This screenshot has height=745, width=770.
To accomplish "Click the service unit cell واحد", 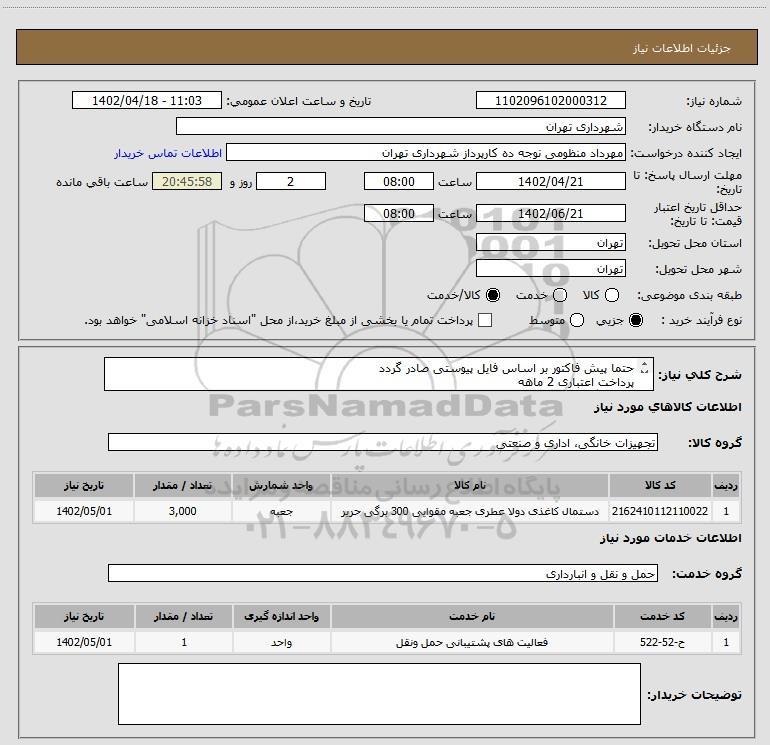I will tap(281, 642).
